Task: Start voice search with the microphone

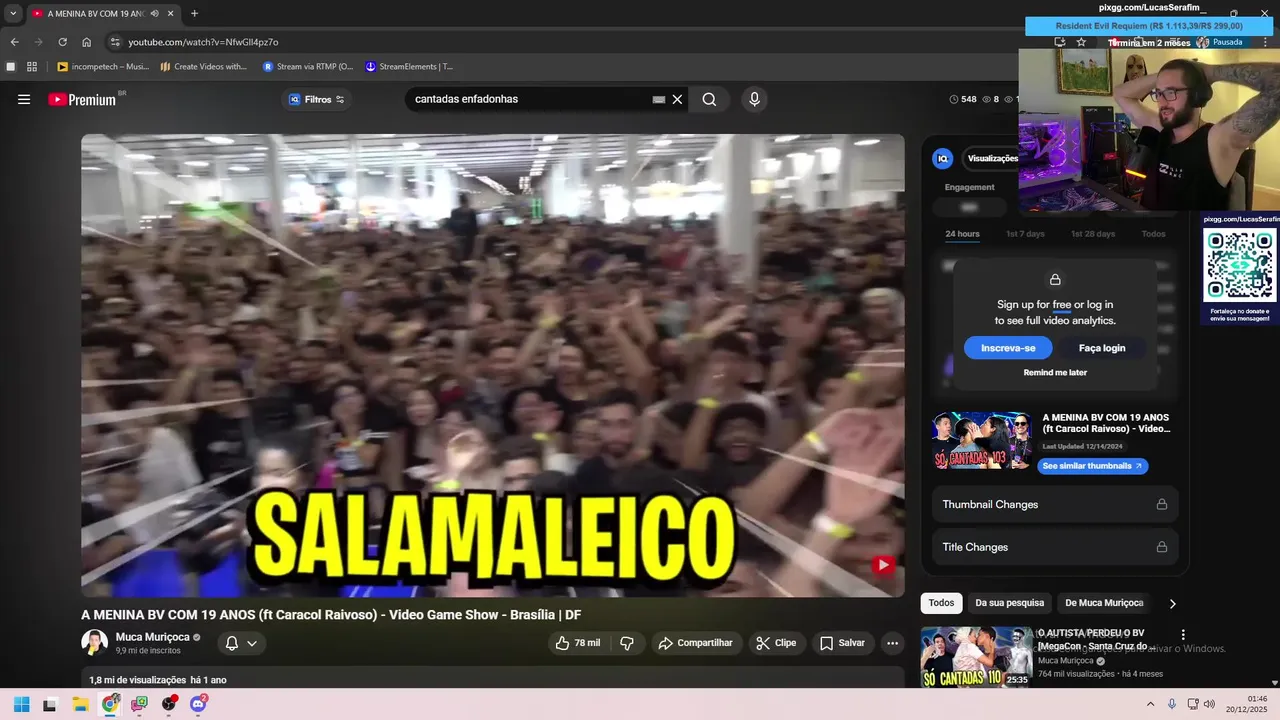Action: [754, 99]
